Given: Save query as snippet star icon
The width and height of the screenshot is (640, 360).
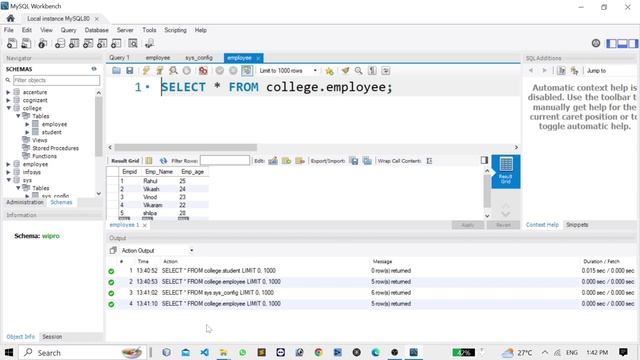Looking at the screenshot, I should point(329,71).
